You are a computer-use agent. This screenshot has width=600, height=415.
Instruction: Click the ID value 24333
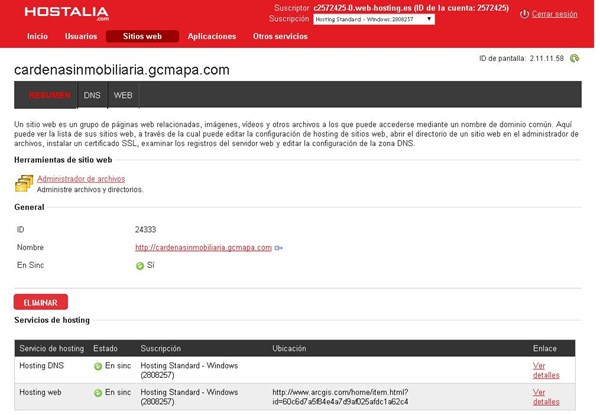click(x=145, y=229)
